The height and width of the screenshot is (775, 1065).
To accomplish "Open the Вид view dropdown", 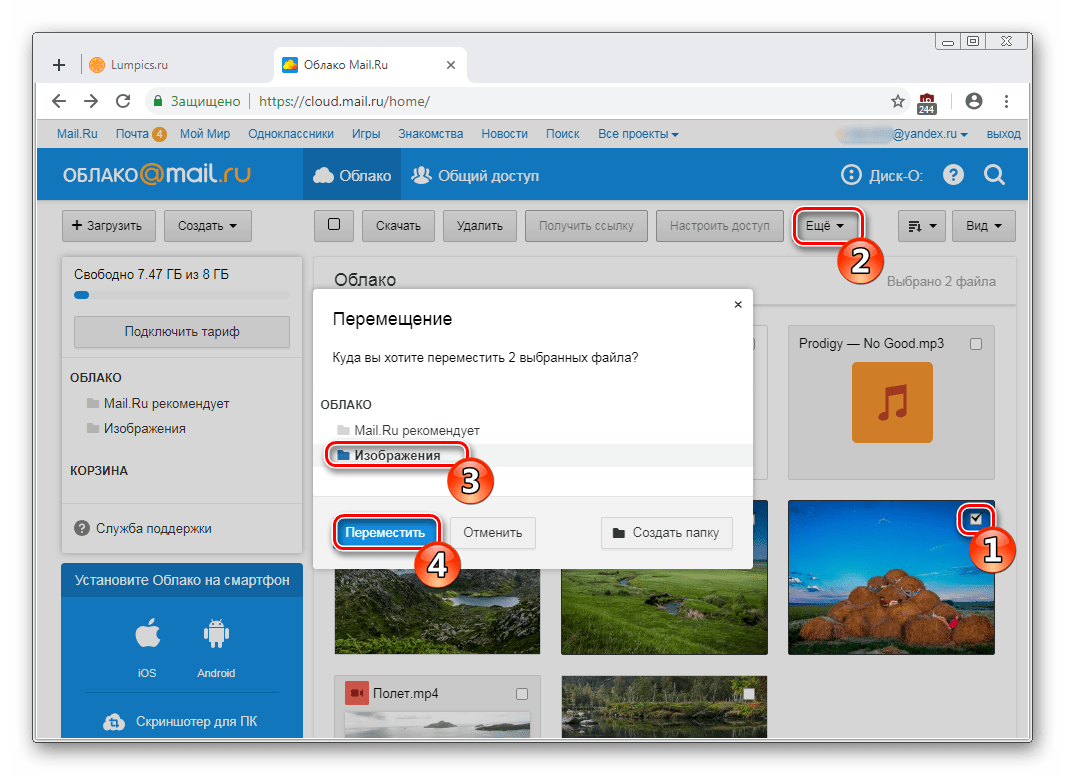I will (x=983, y=226).
